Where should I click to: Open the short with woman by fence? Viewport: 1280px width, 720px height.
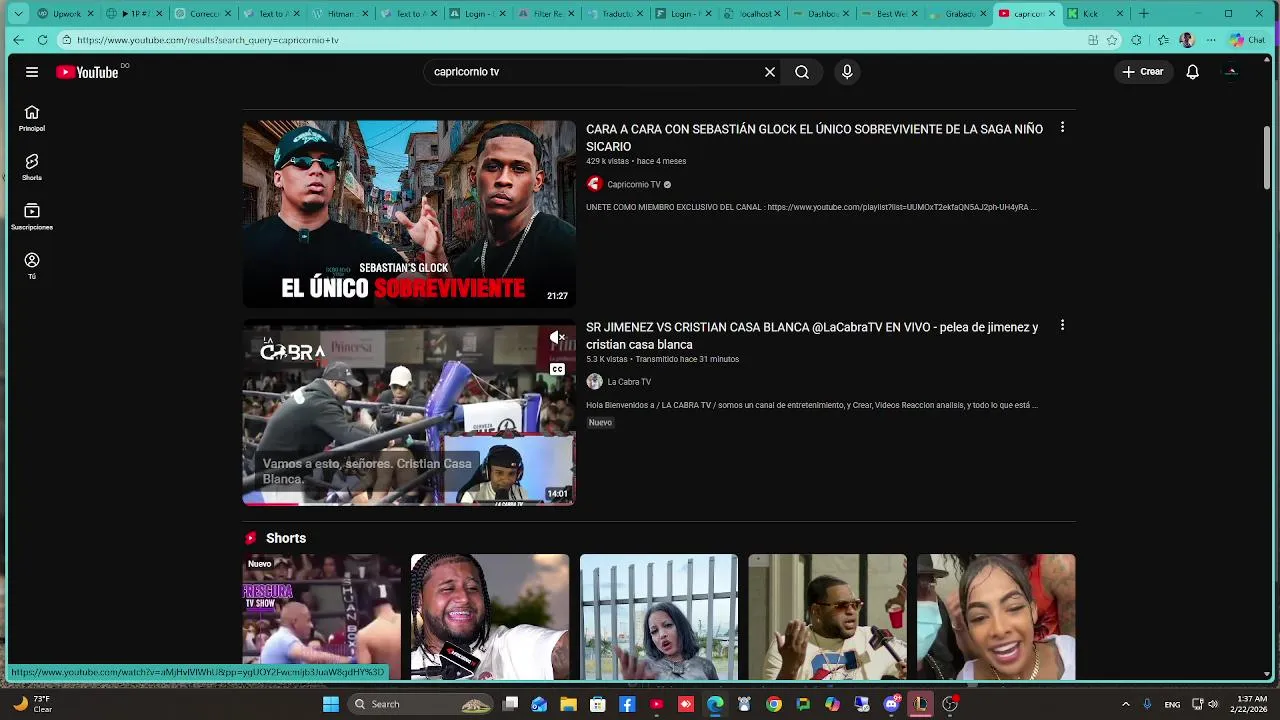click(x=659, y=617)
